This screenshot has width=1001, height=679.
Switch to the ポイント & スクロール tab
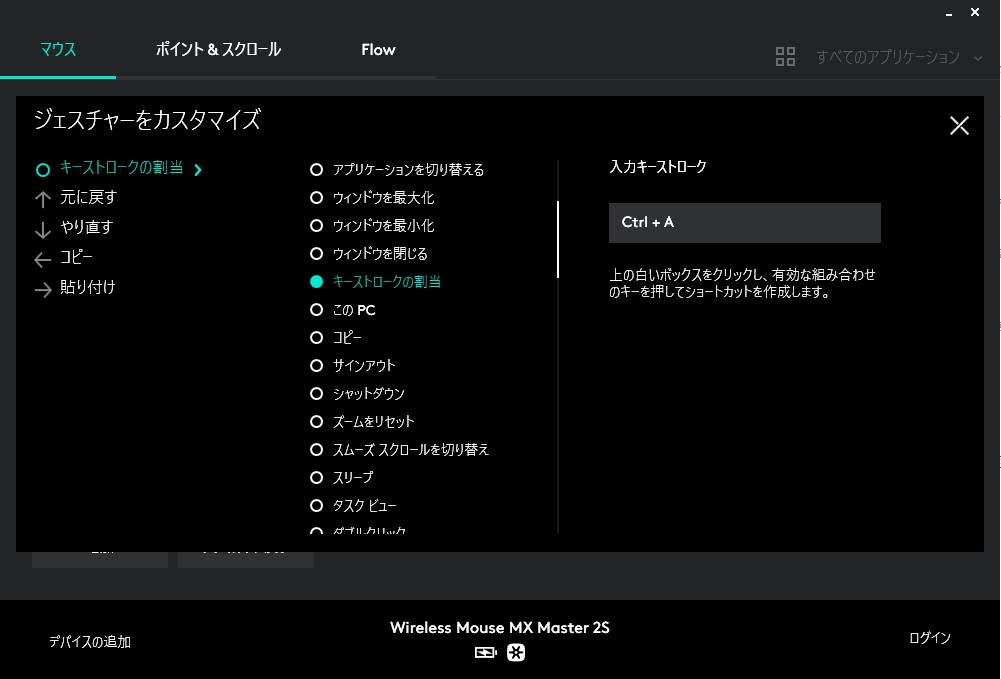tap(218, 49)
